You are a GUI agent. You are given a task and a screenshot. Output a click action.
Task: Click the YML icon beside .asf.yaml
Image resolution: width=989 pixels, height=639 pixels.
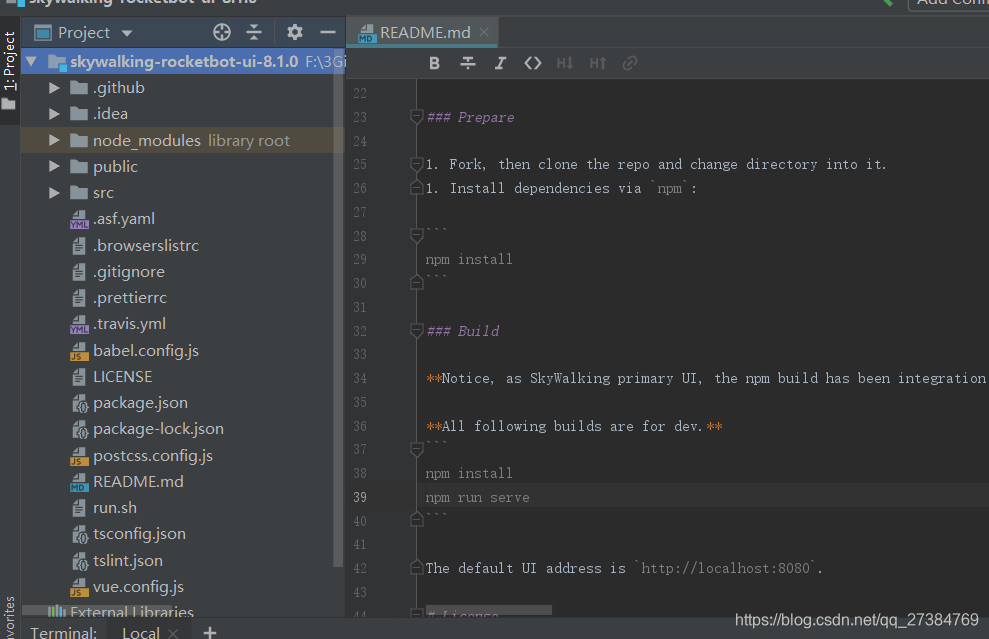click(79, 219)
